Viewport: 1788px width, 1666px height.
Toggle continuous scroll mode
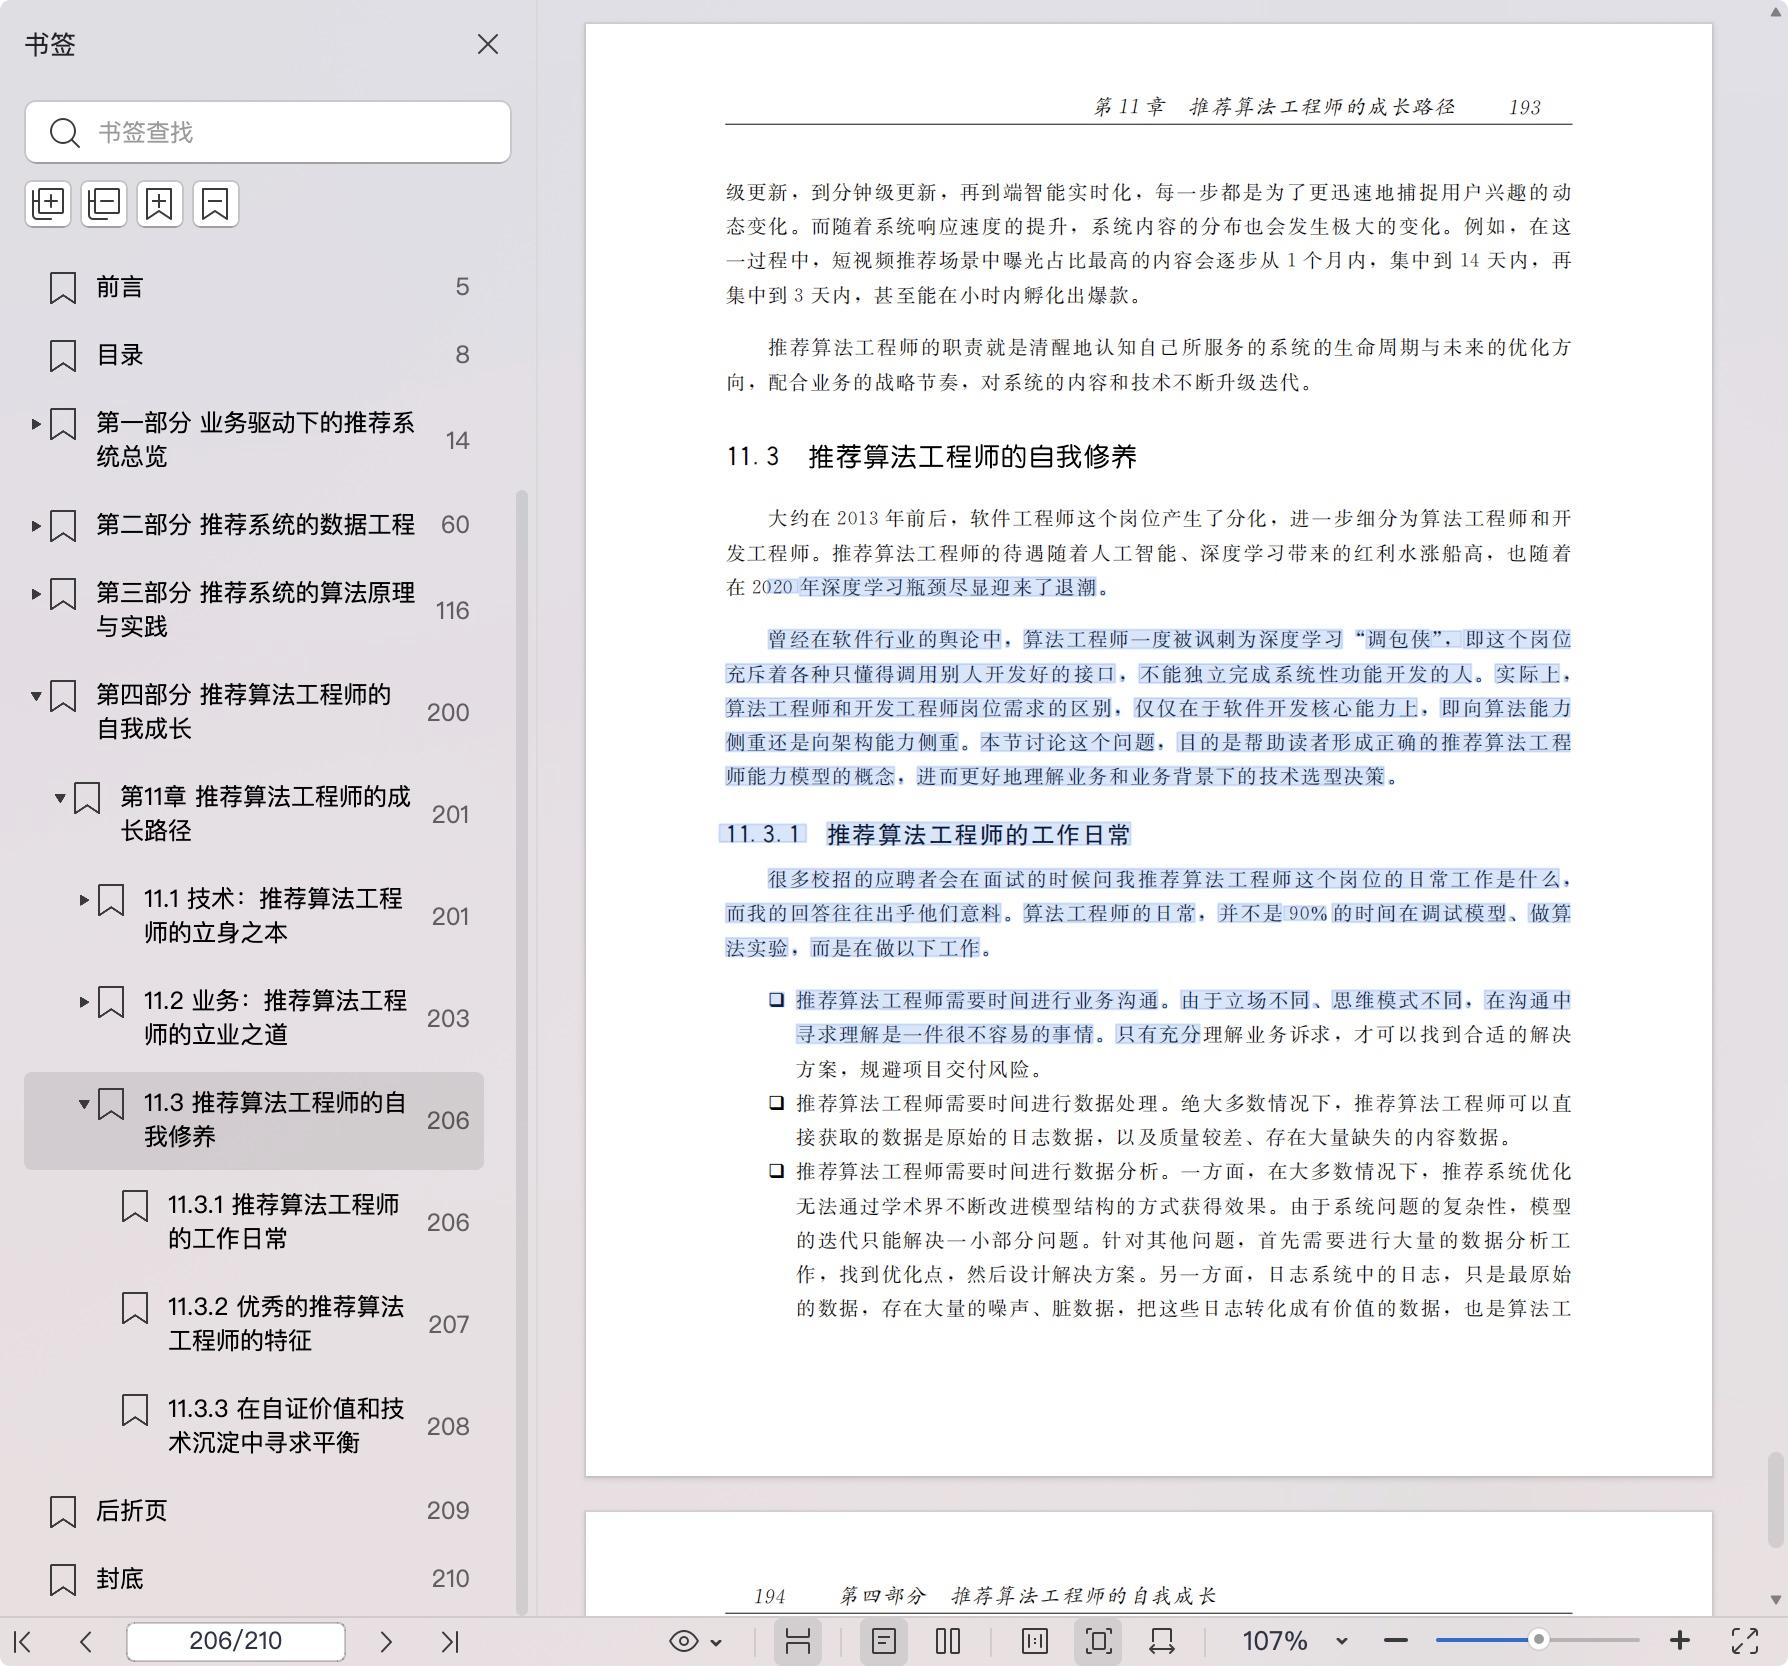pyautogui.click(x=797, y=1641)
